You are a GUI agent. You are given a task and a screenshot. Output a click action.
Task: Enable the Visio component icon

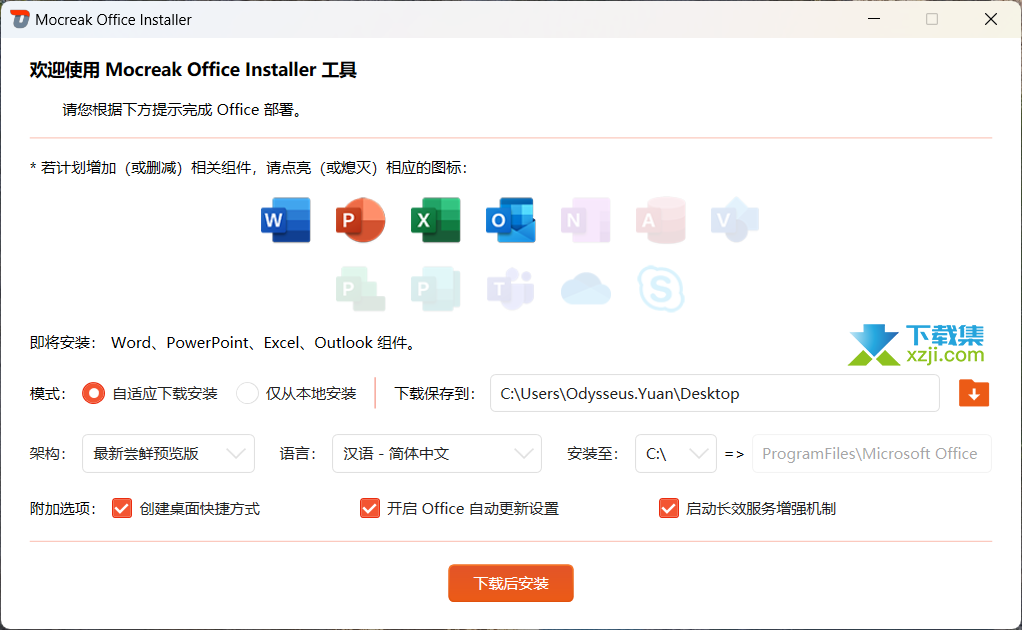(x=735, y=220)
